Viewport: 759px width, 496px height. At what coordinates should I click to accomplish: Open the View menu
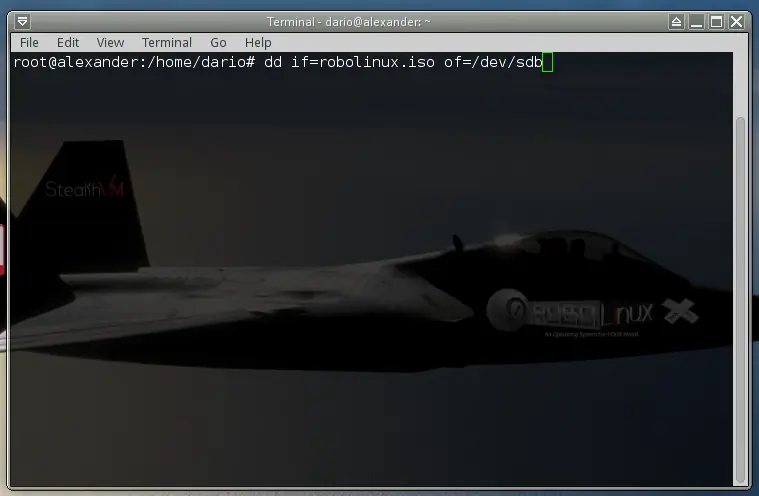pyautogui.click(x=110, y=43)
